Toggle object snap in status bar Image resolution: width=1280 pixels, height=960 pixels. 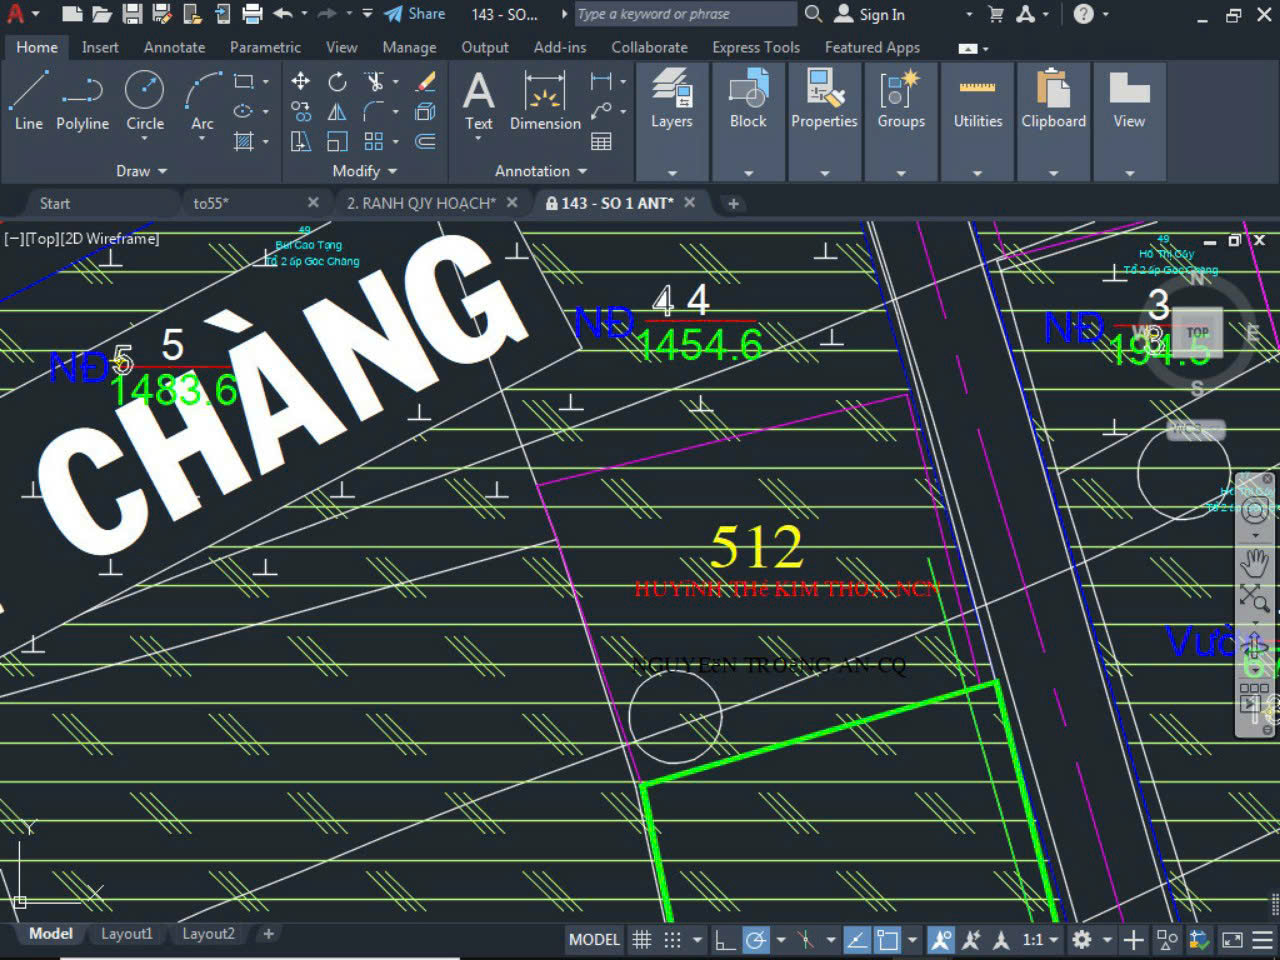(887, 939)
